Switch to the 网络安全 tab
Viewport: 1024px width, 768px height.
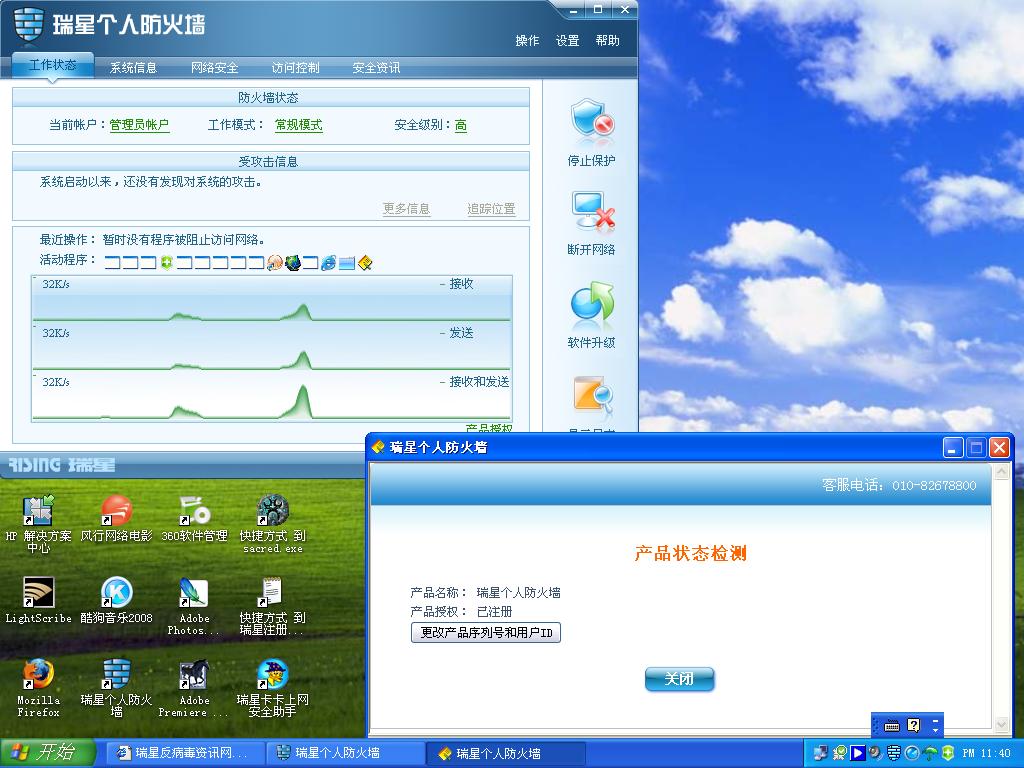point(214,67)
